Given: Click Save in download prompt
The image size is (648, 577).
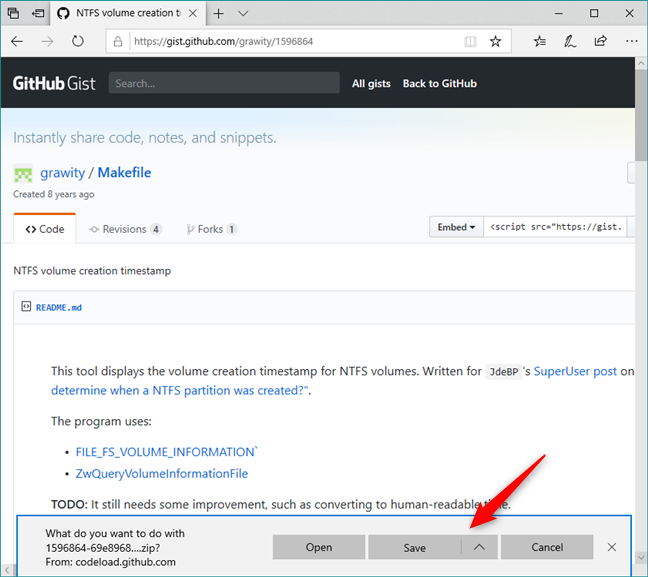Looking at the screenshot, I should click(415, 547).
